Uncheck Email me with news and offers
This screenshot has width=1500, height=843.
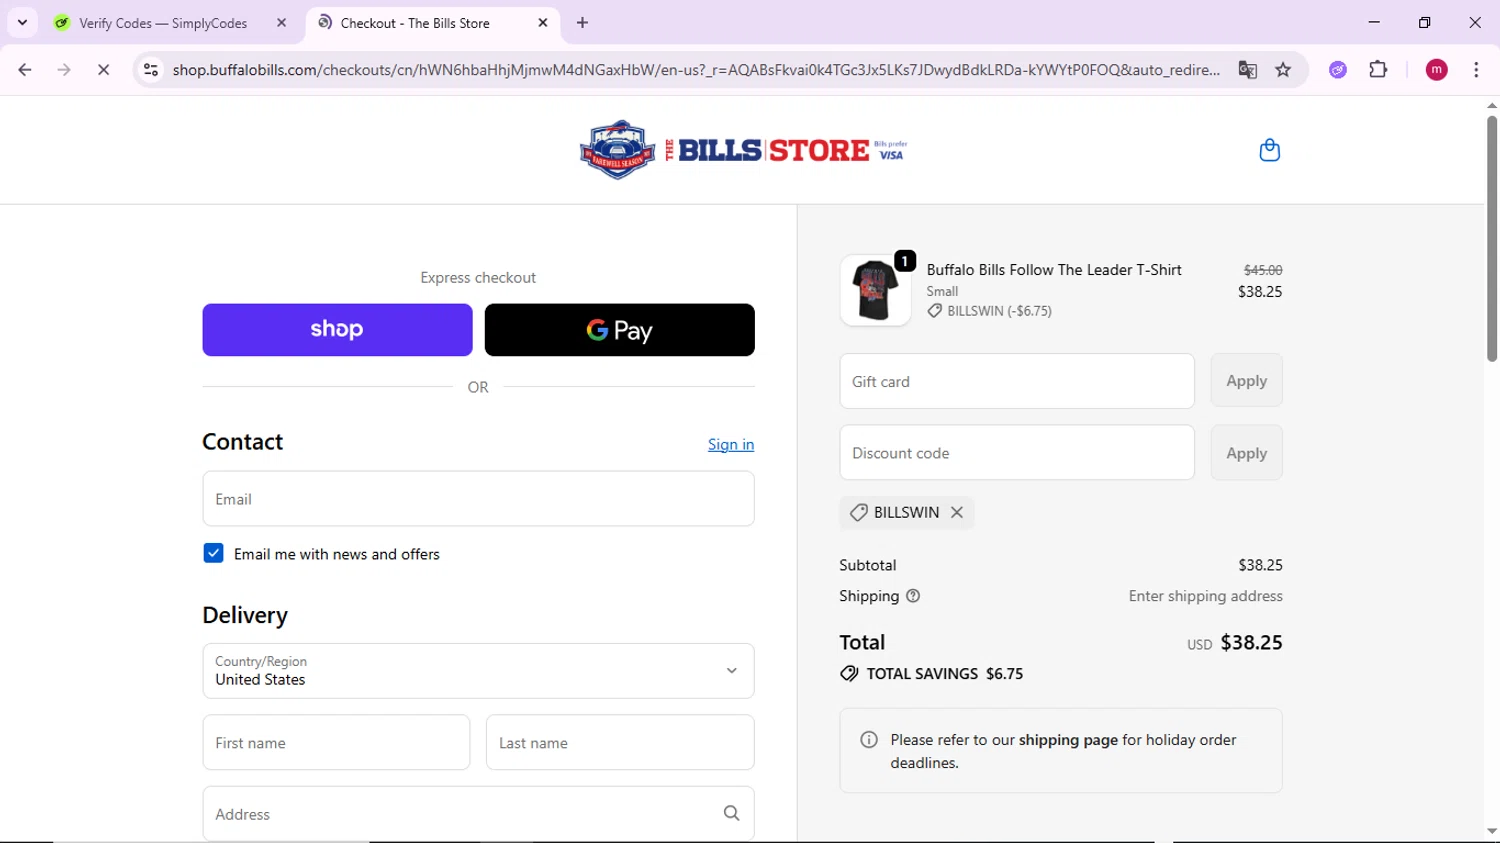213,553
